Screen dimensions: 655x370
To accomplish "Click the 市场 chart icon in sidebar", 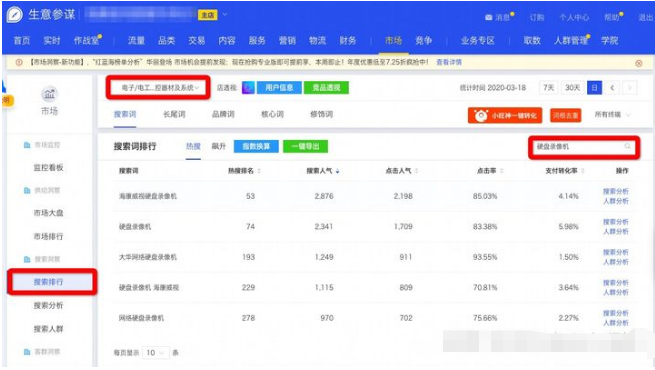I will [x=49, y=94].
